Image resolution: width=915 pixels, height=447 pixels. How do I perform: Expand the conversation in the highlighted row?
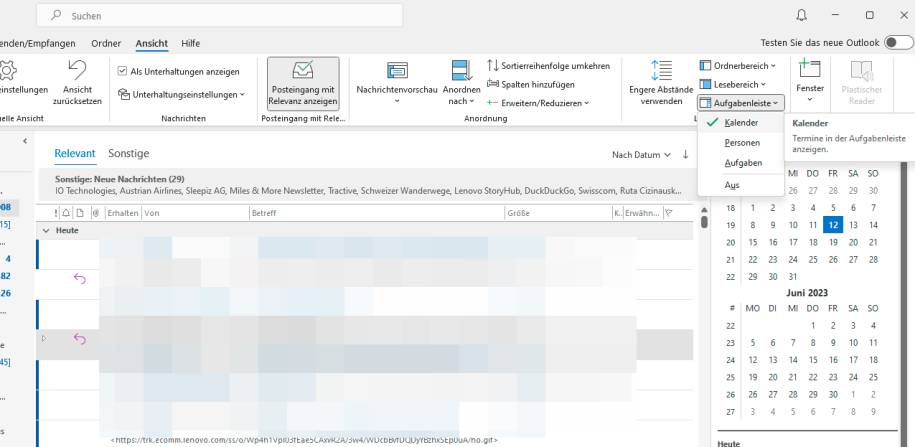pyautogui.click(x=44, y=338)
